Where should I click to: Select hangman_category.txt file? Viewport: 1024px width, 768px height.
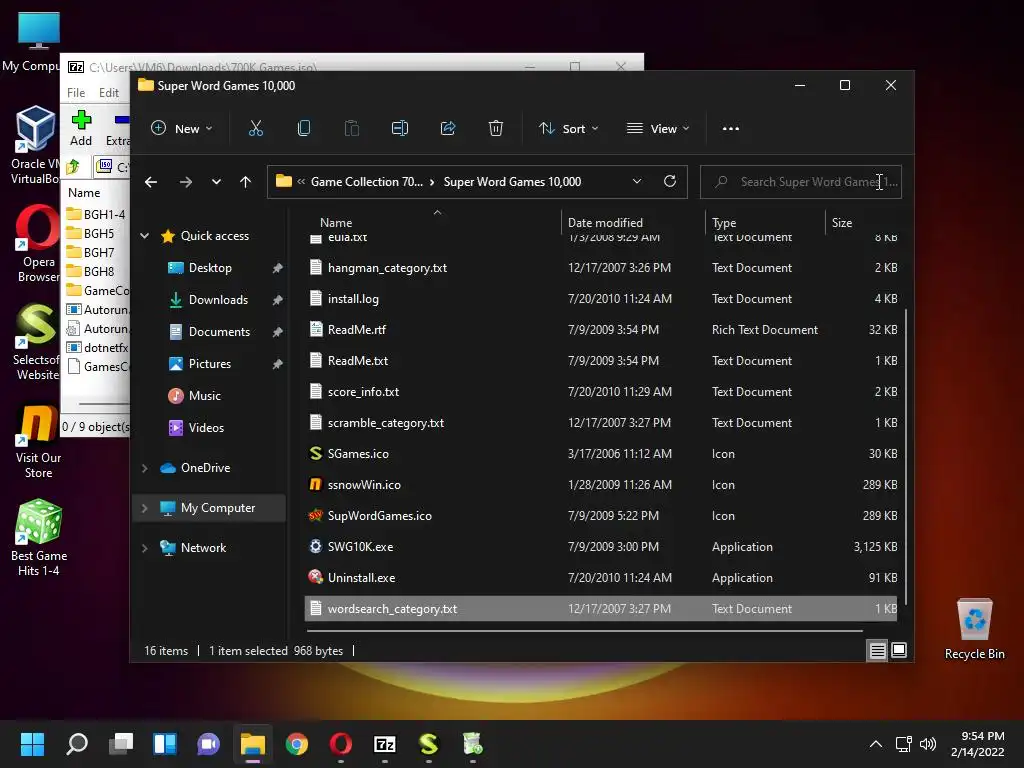click(387, 268)
